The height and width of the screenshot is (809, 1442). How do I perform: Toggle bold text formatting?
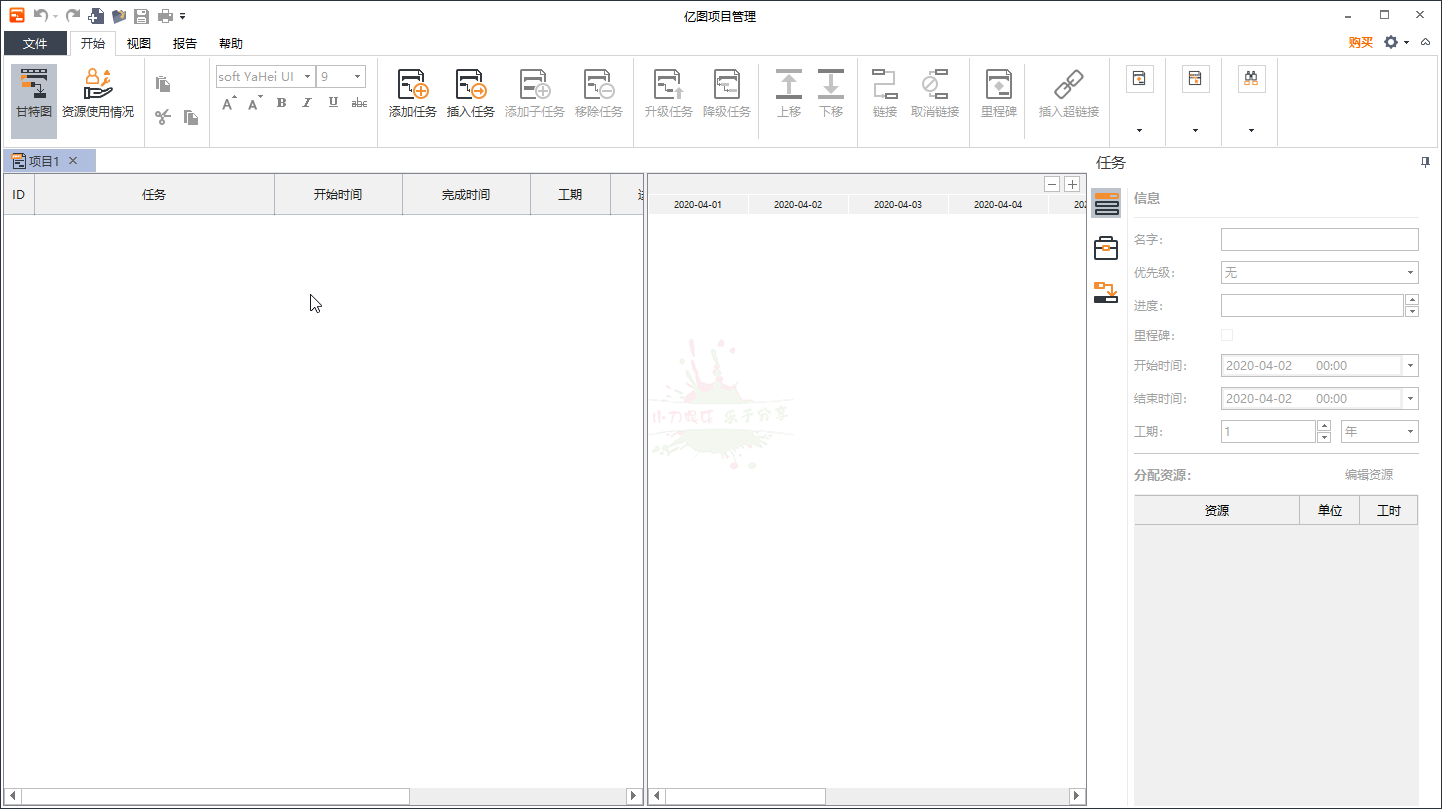point(281,103)
